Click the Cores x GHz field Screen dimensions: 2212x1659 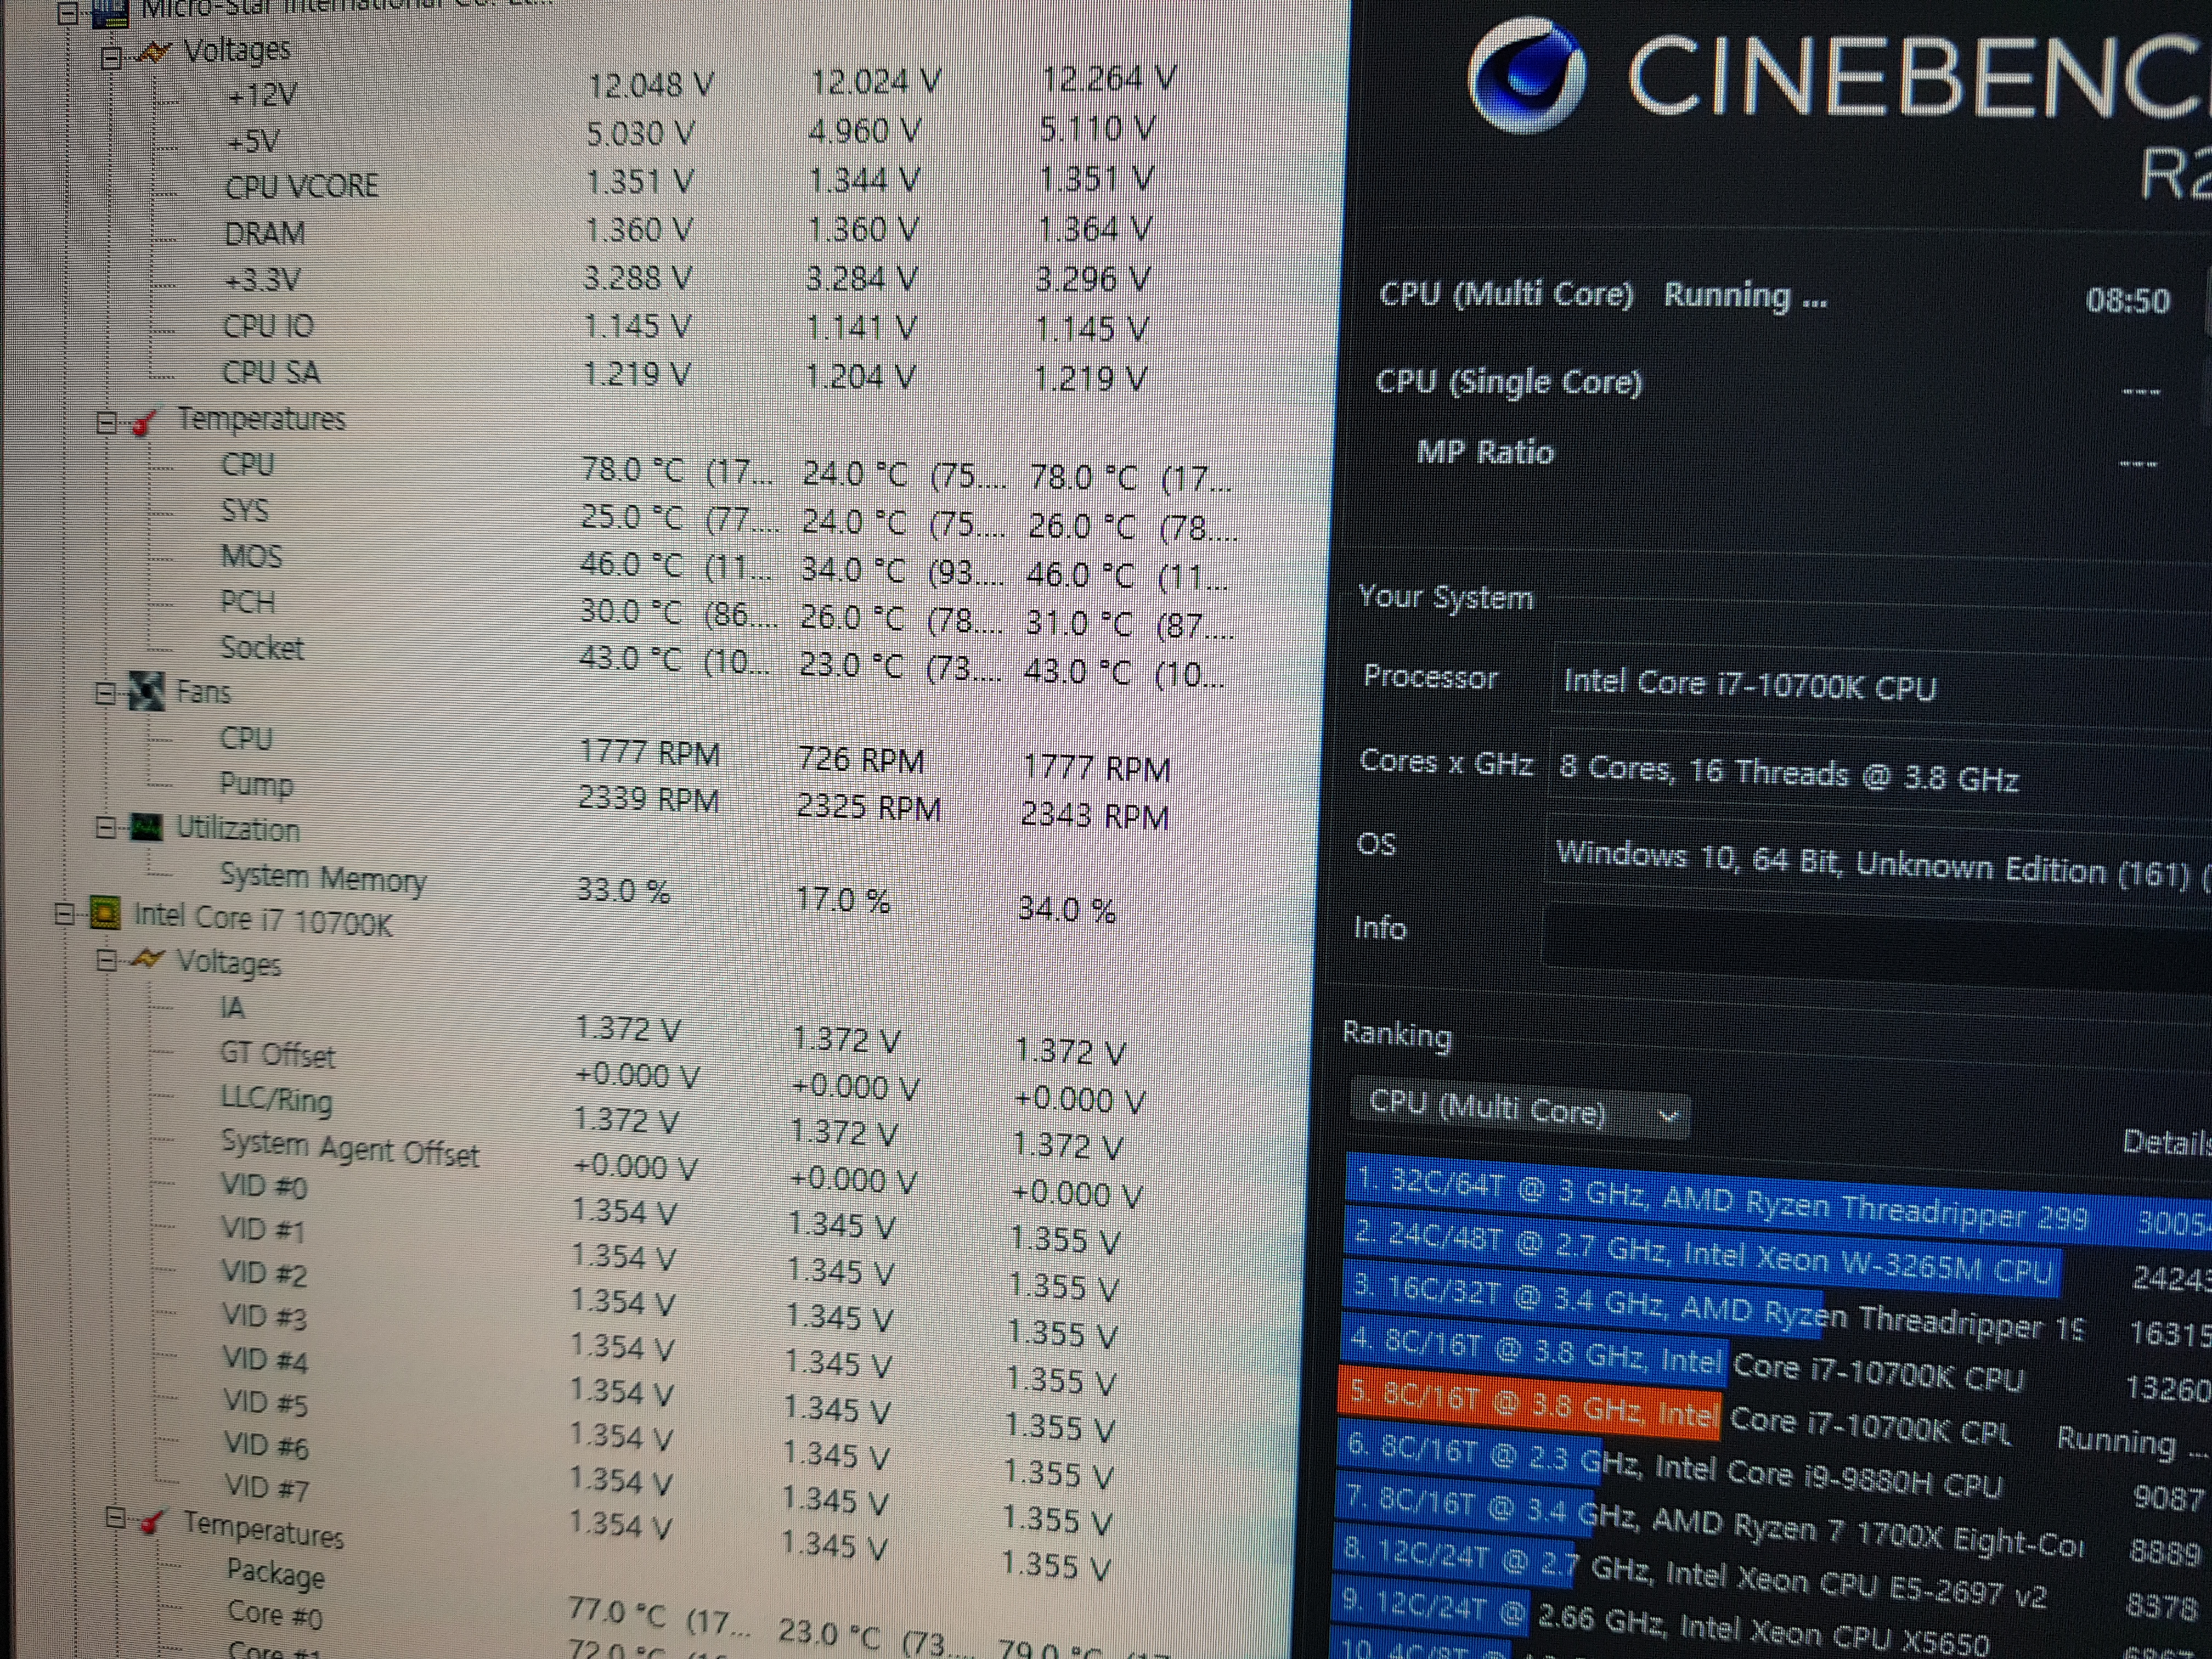1878,776
